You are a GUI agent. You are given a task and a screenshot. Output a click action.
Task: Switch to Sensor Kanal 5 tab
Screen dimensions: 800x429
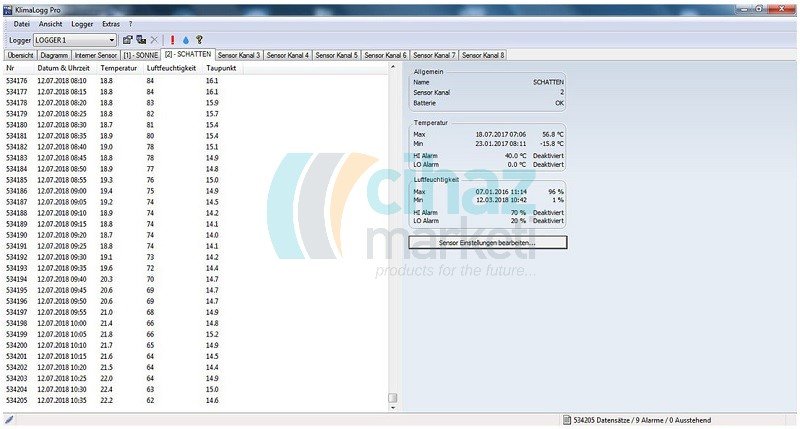pyautogui.click(x=336, y=55)
